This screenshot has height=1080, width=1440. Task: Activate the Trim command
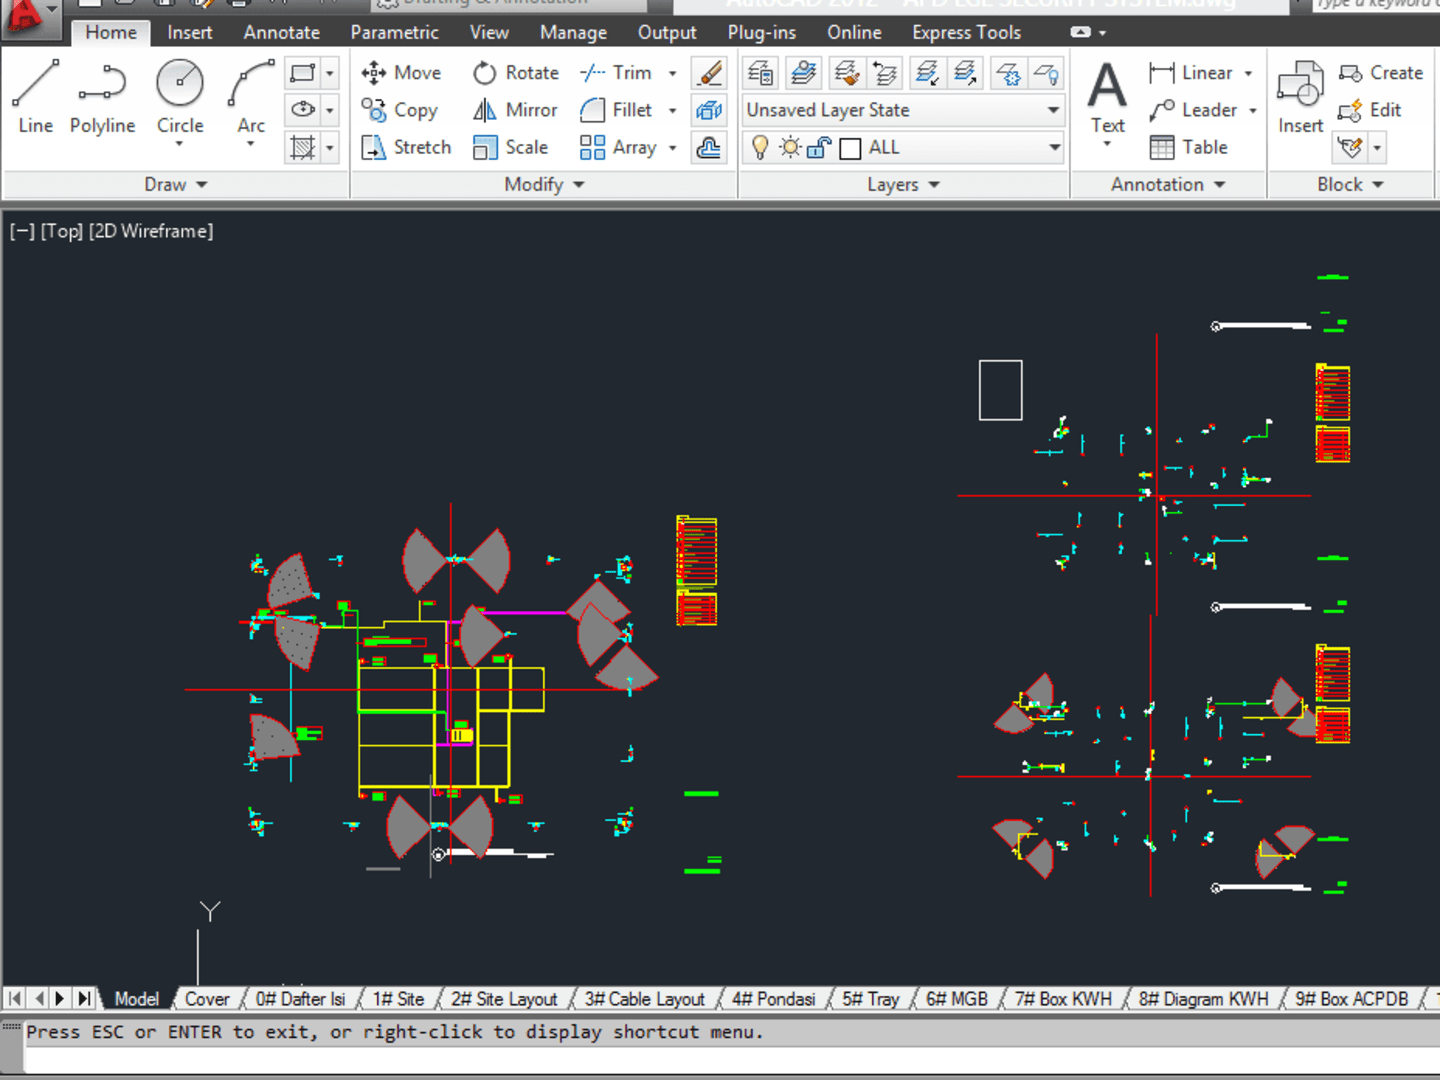coord(616,73)
